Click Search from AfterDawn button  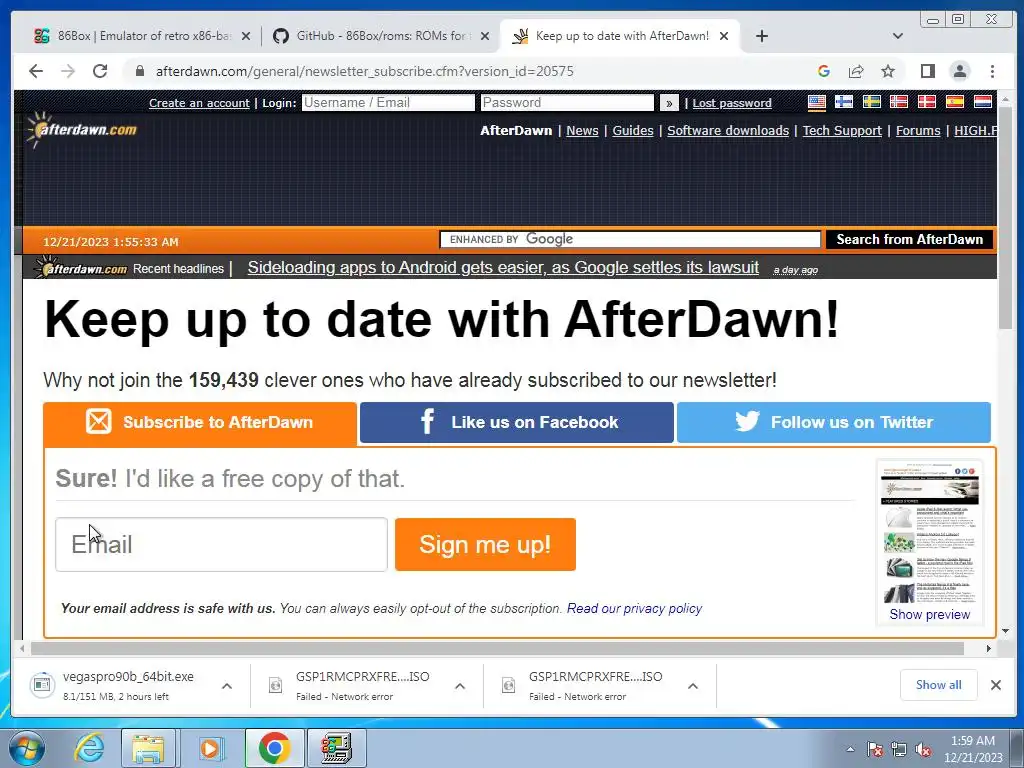(x=909, y=239)
